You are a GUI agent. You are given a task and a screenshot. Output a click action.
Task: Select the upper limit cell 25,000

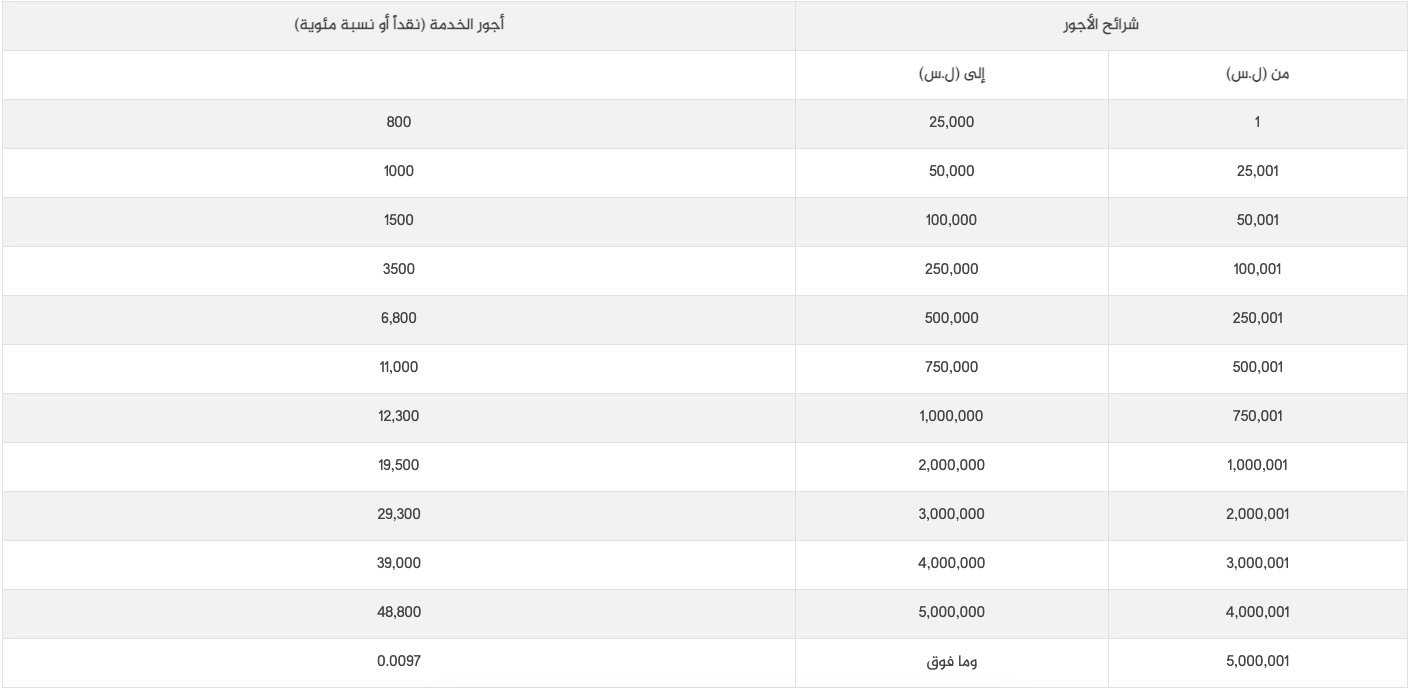pos(951,122)
